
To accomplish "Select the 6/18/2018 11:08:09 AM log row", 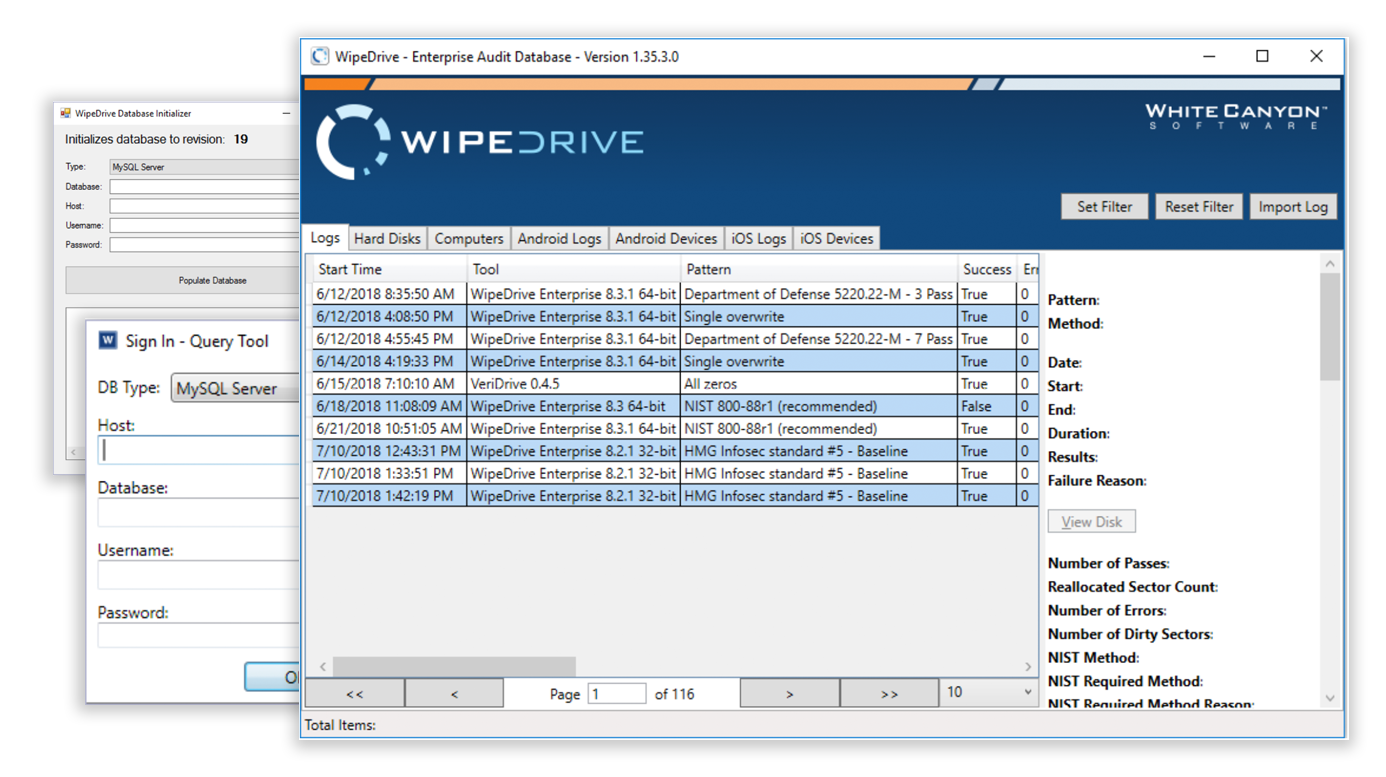I will (x=675, y=406).
